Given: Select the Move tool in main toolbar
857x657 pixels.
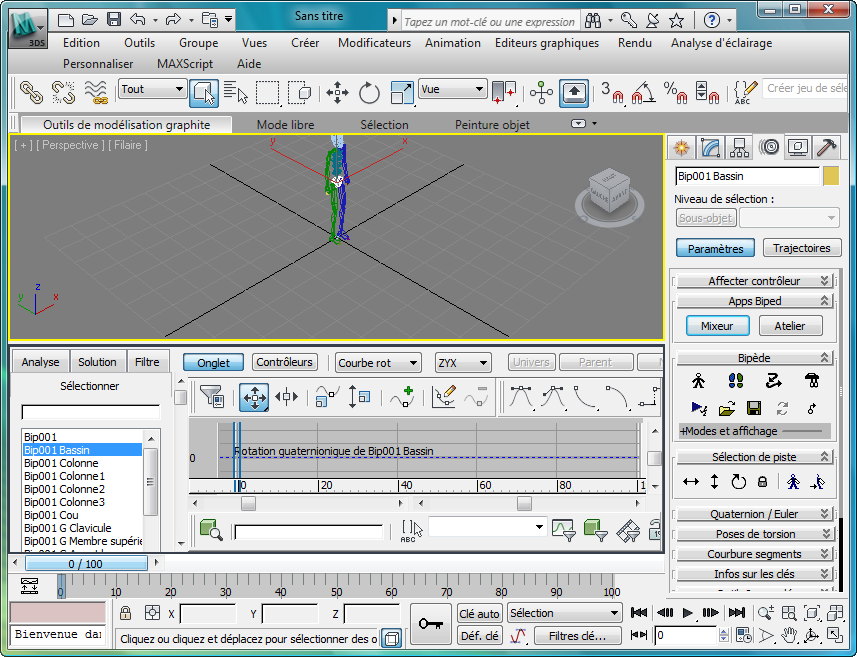Looking at the screenshot, I should click(337, 93).
